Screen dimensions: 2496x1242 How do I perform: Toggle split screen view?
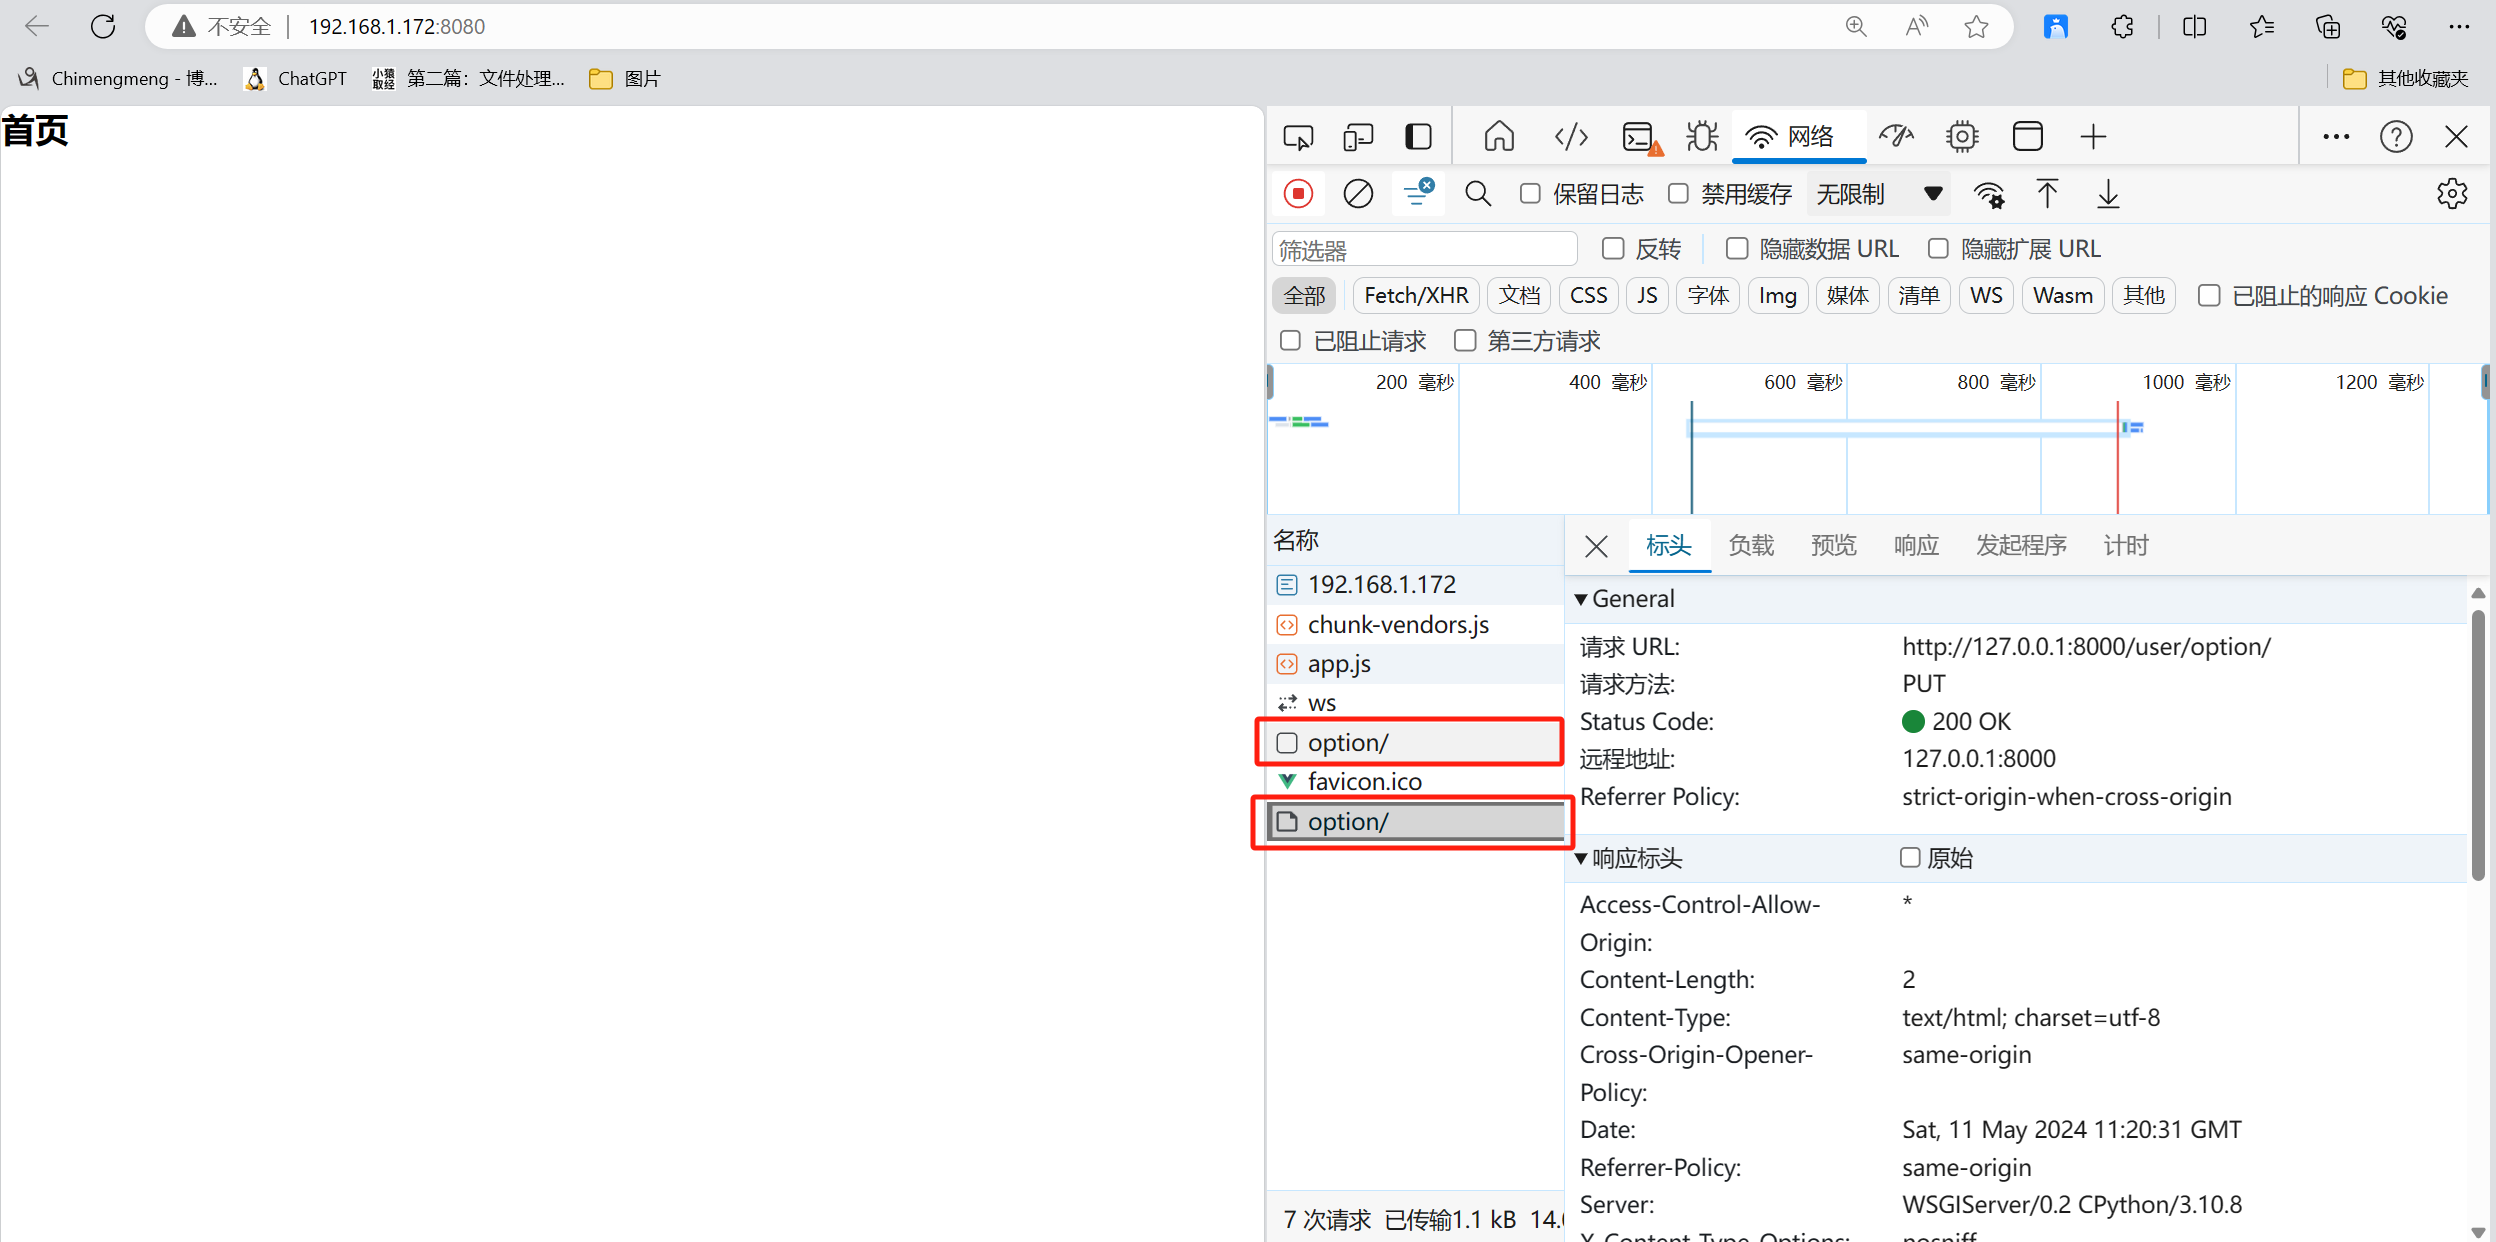point(2194,26)
